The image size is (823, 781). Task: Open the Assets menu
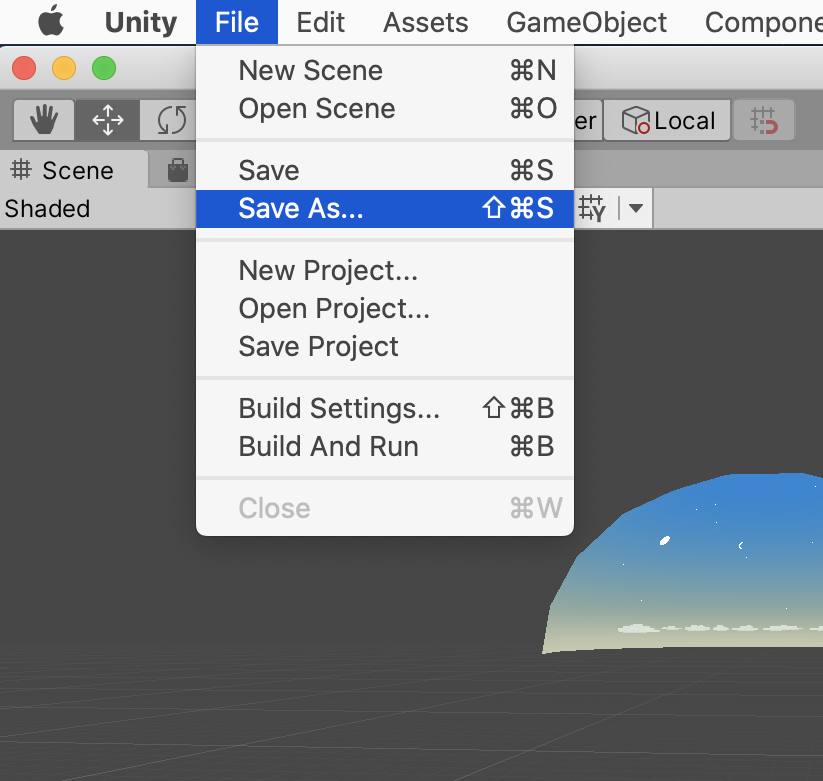tap(425, 23)
